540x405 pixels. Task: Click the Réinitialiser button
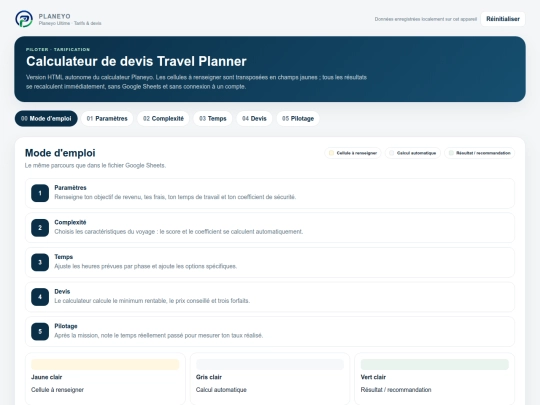(503, 19)
